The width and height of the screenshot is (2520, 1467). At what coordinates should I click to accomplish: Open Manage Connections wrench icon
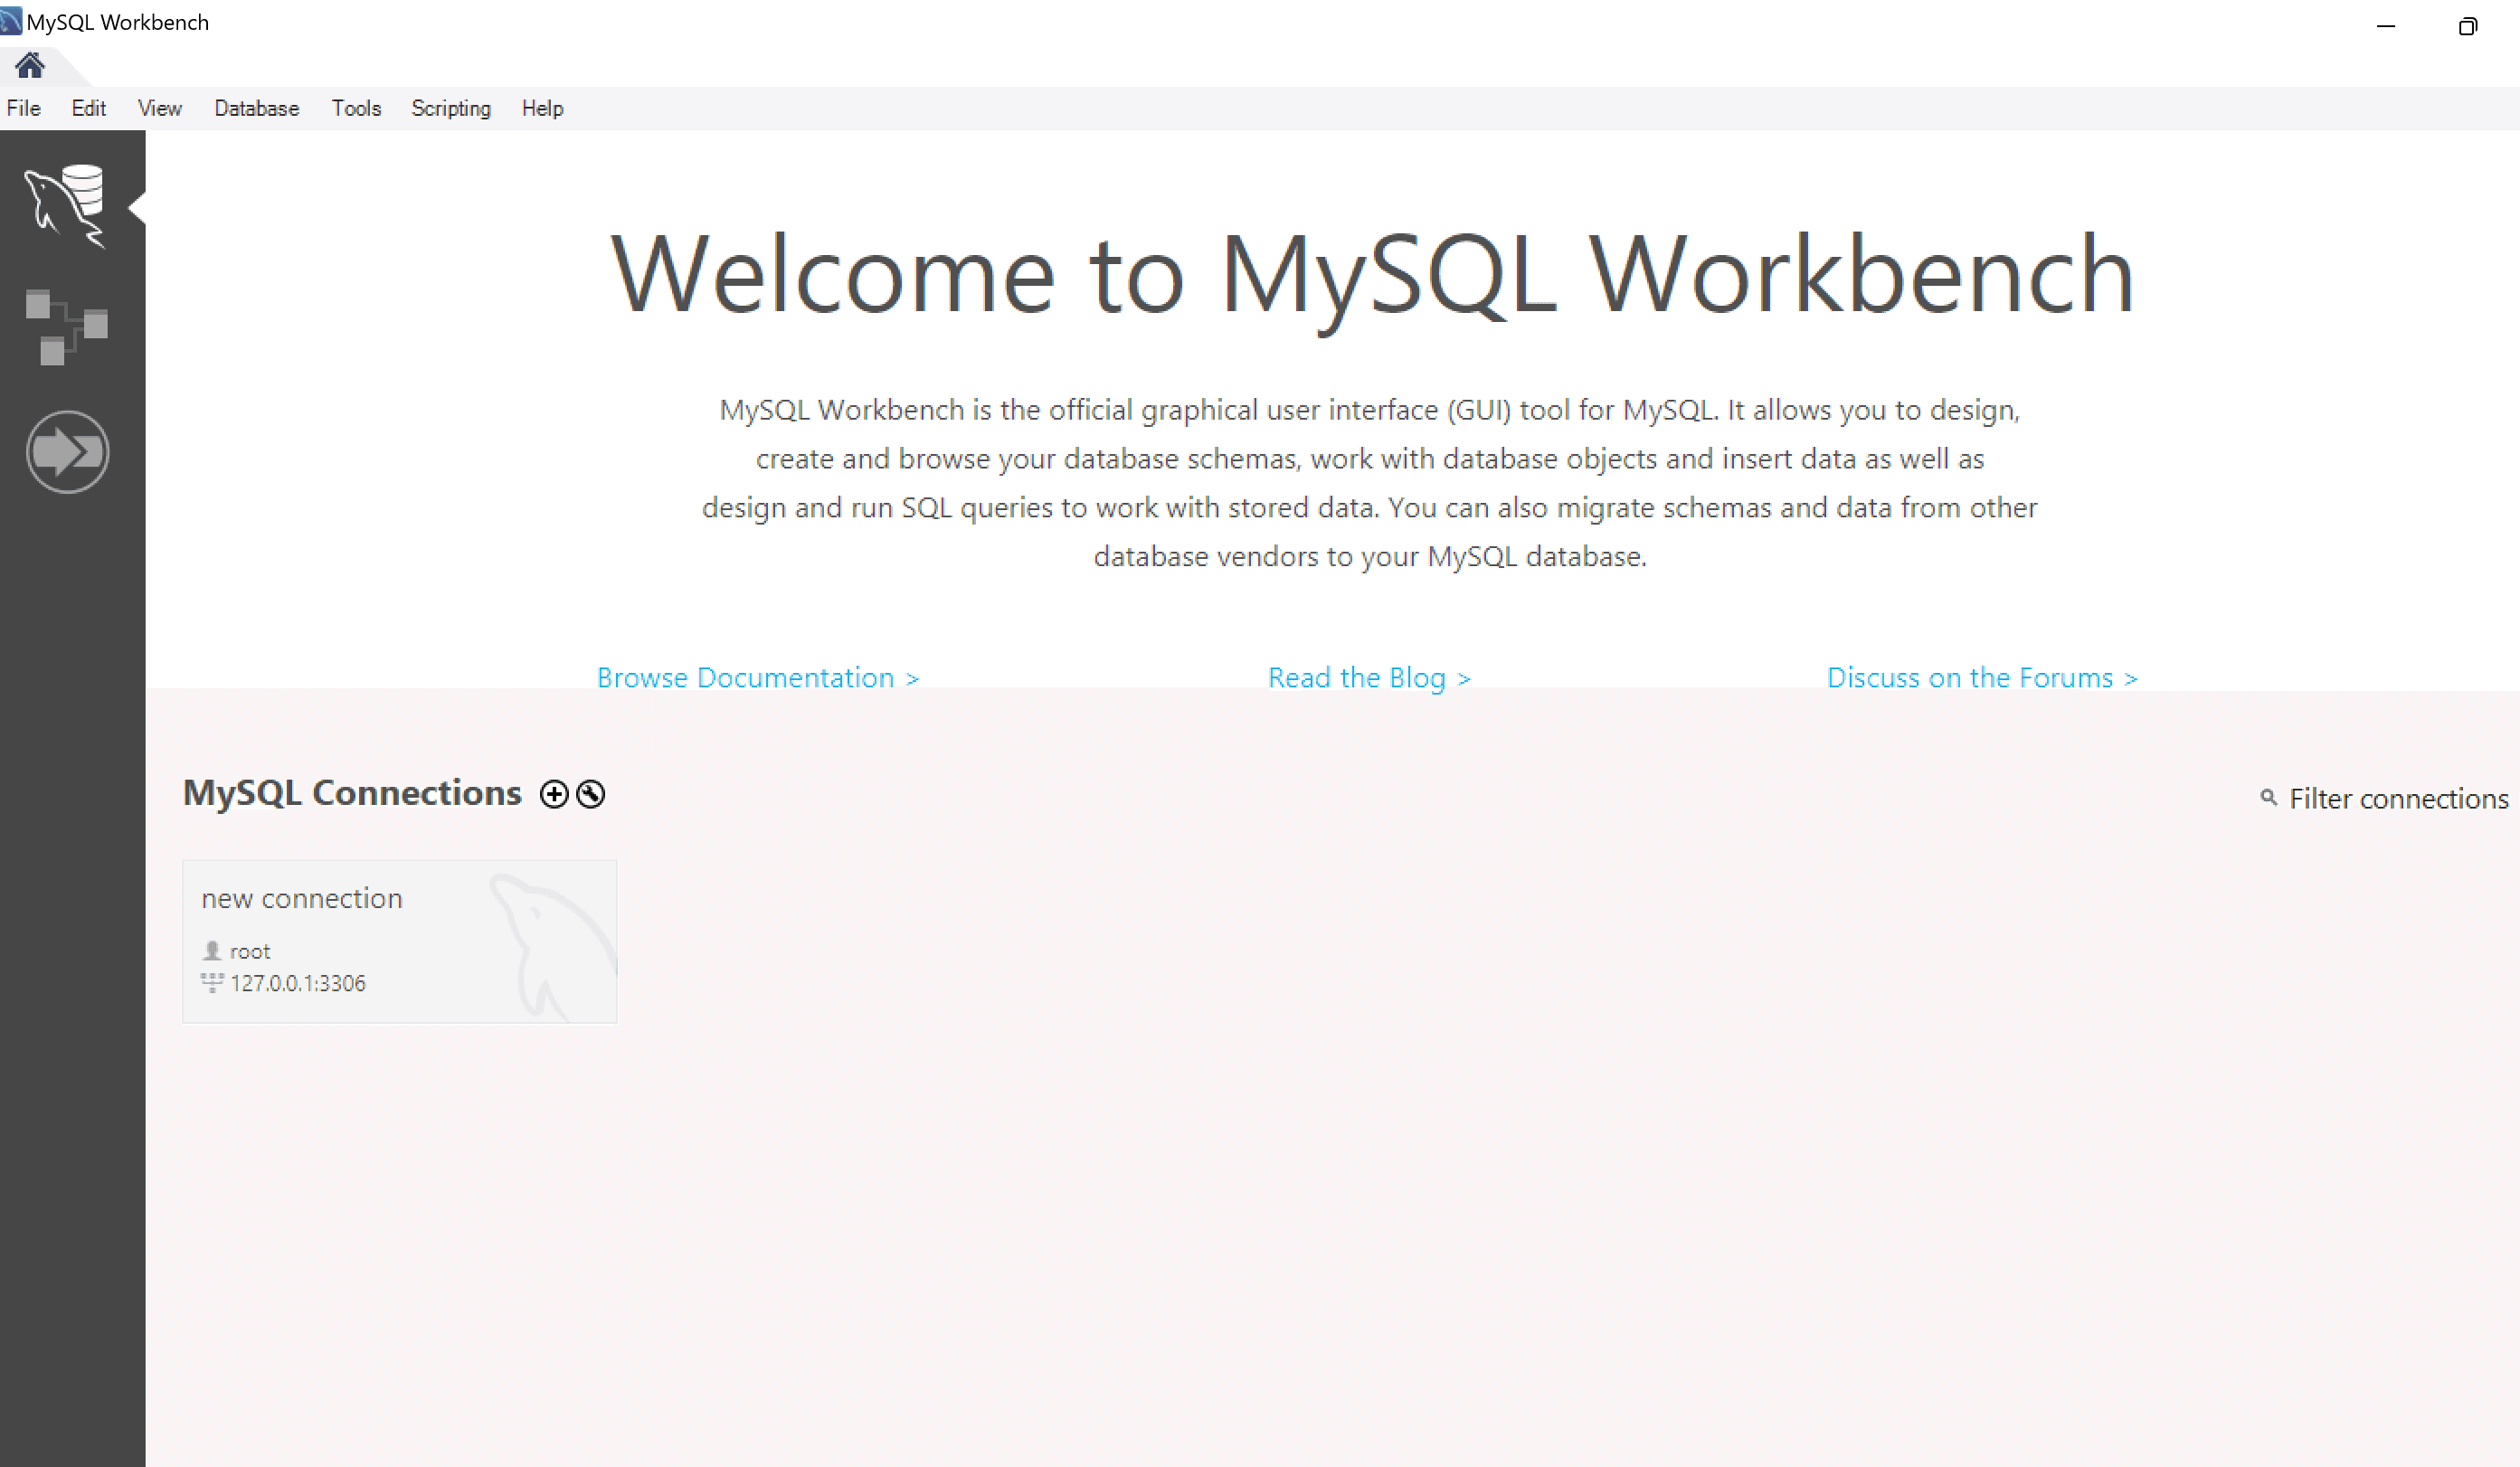591,794
